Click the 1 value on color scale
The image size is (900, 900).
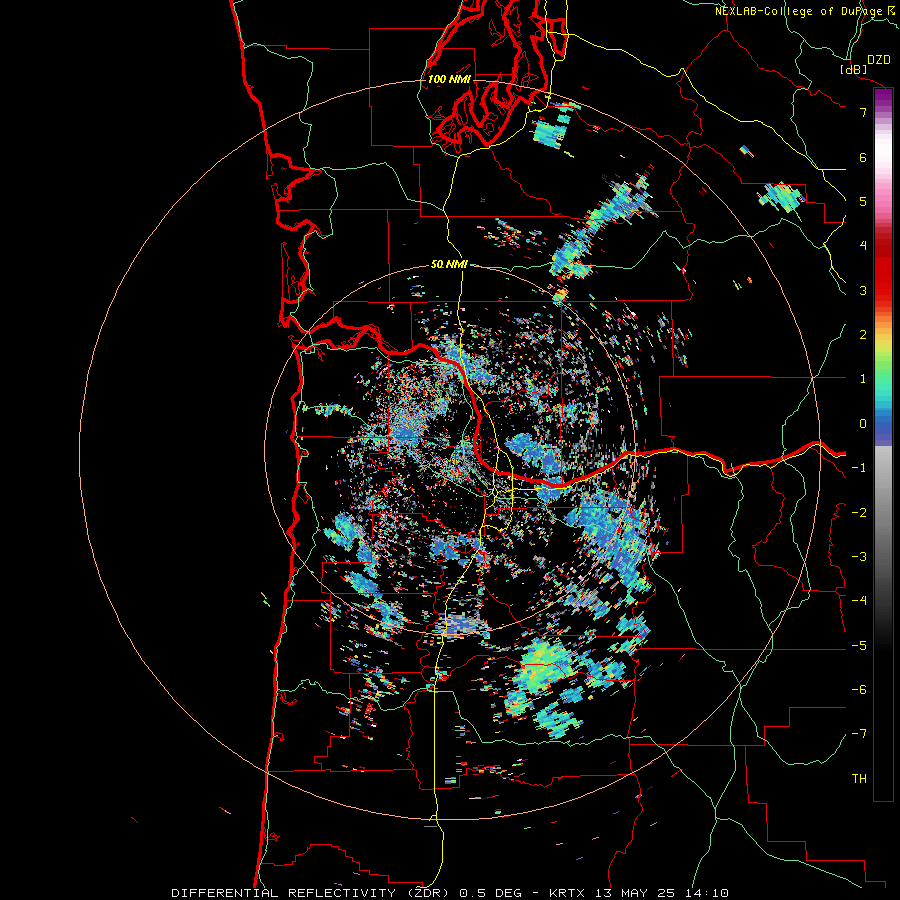click(x=863, y=379)
